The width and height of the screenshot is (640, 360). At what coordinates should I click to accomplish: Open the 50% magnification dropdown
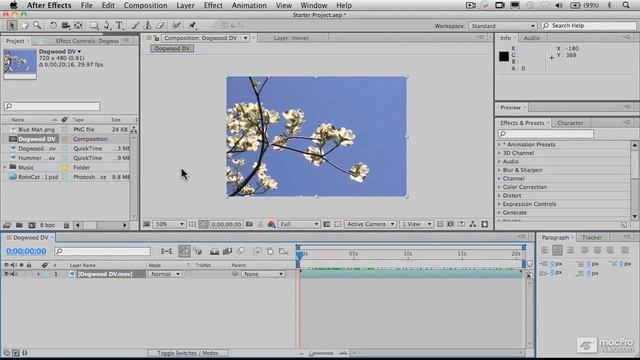[x=169, y=224]
